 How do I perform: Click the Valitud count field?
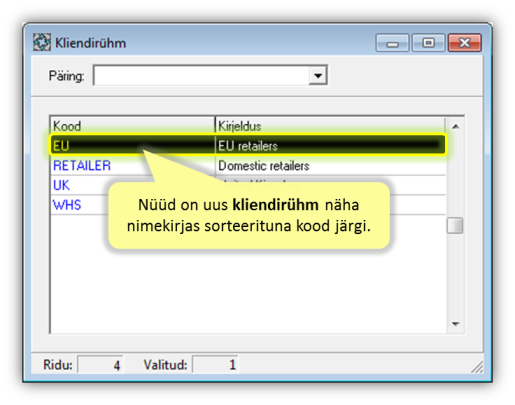coord(215,365)
